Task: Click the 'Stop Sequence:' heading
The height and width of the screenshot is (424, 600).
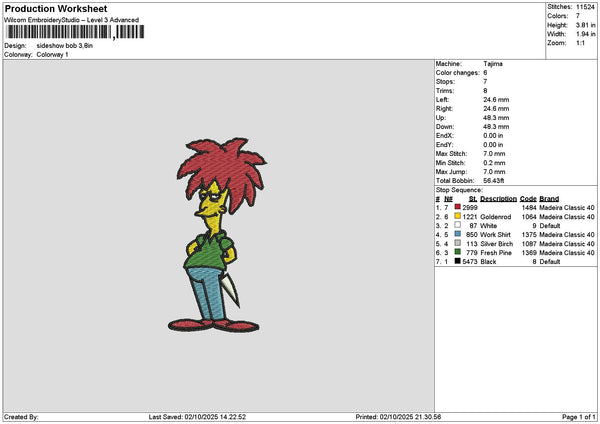Action: point(459,190)
